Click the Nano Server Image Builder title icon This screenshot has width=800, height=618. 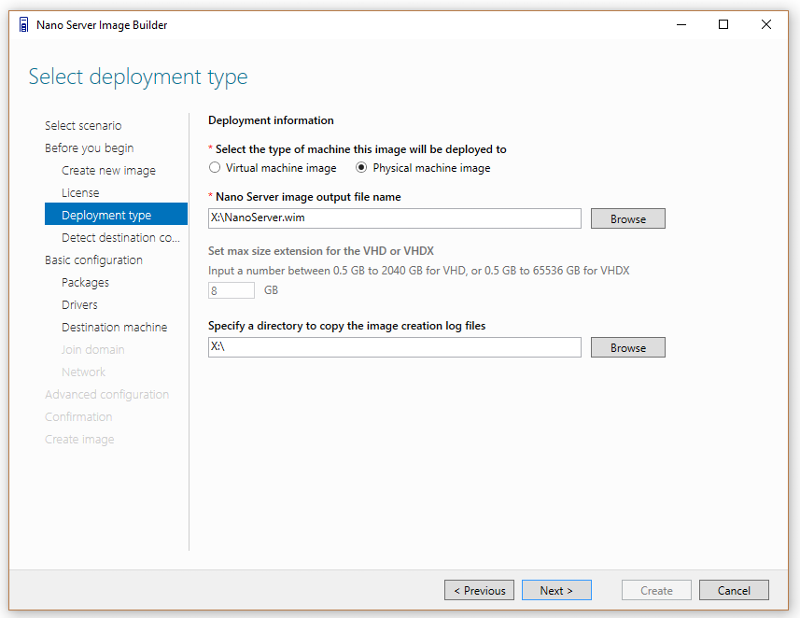[x=23, y=24]
